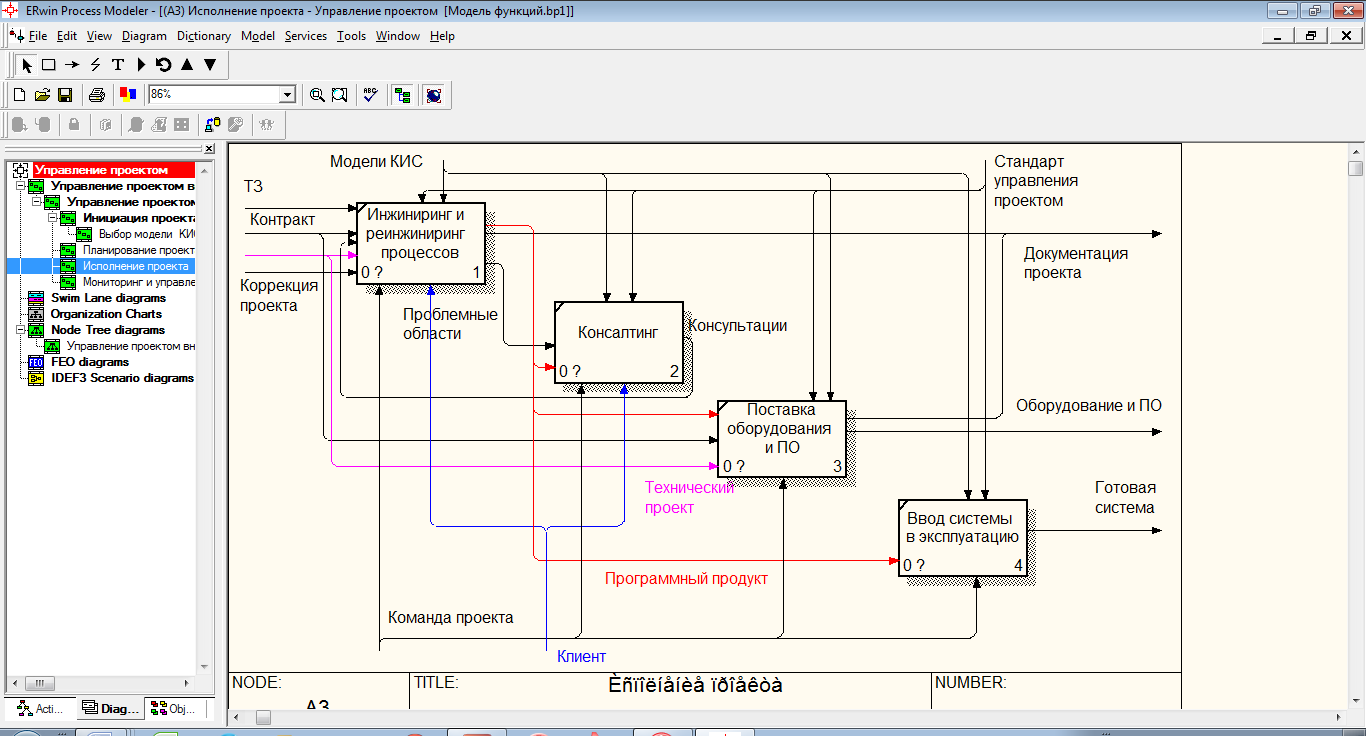Collapse the second-level Управление проектом node
The width and height of the screenshot is (1366, 736).
pos(37,202)
